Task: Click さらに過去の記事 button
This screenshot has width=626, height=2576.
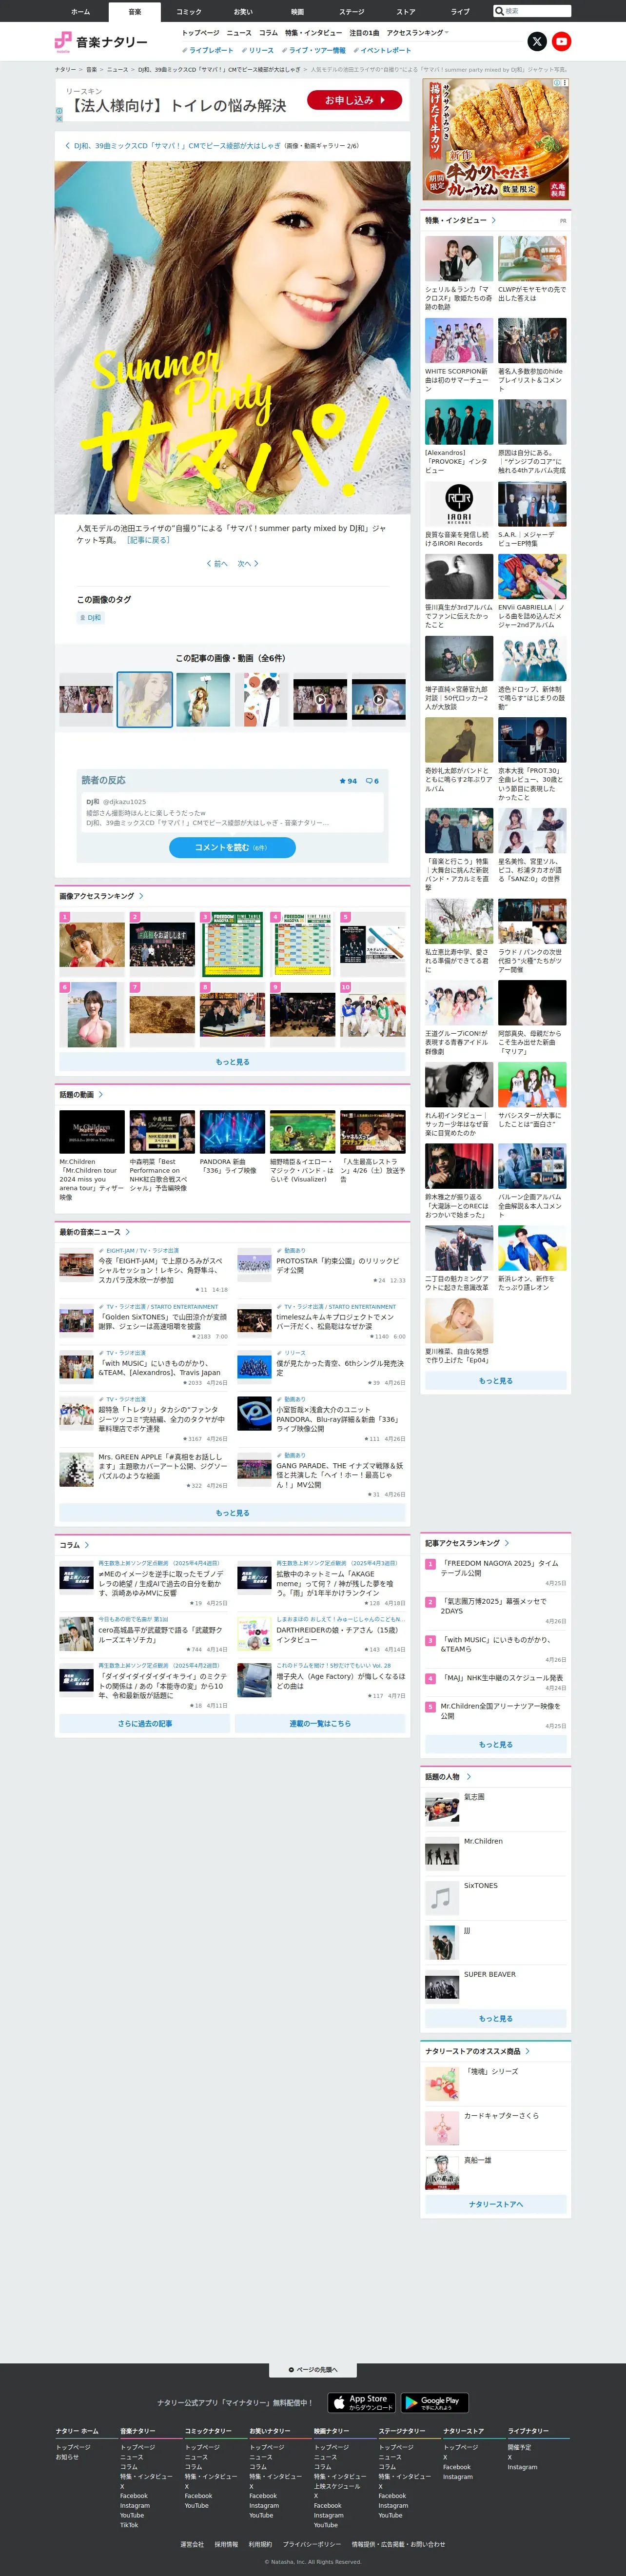Action: [x=145, y=1724]
